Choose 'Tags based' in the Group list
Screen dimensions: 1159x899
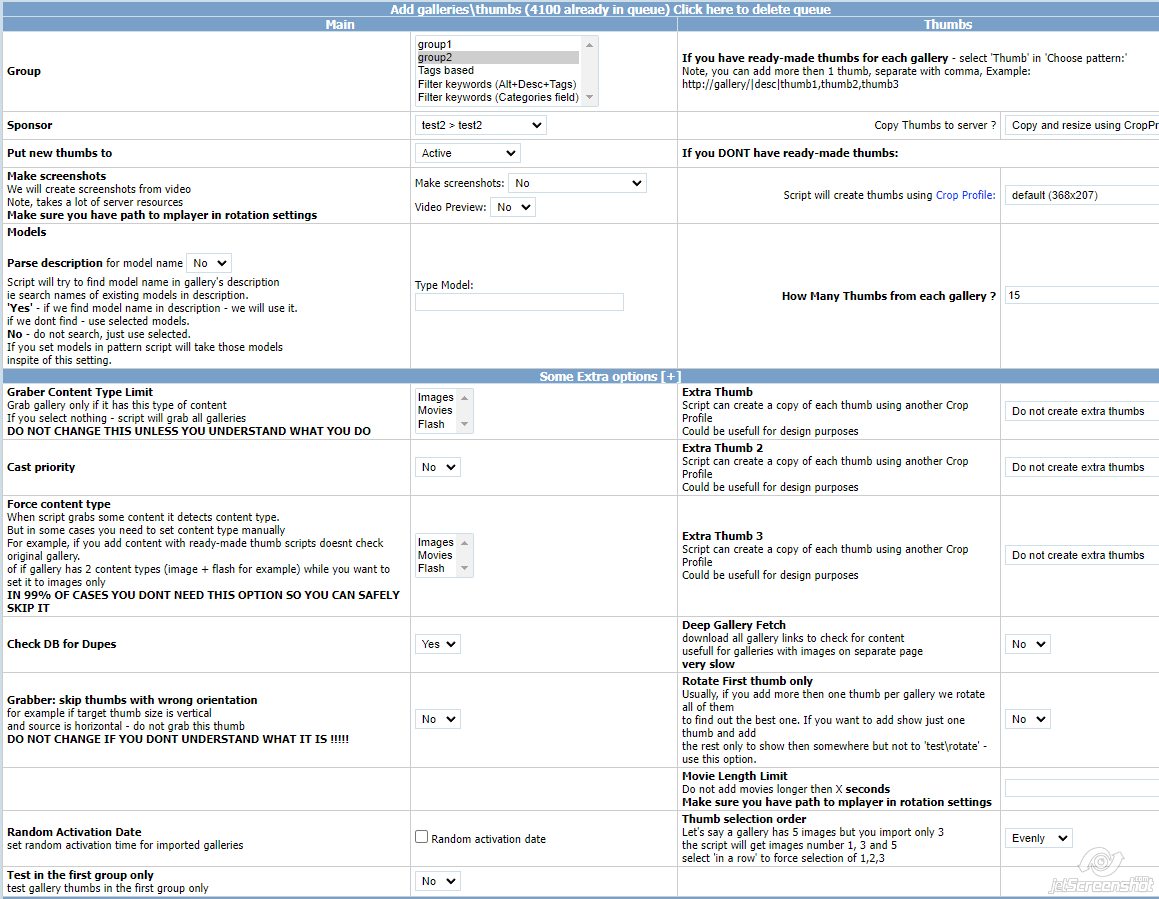(x=497, y=71)
